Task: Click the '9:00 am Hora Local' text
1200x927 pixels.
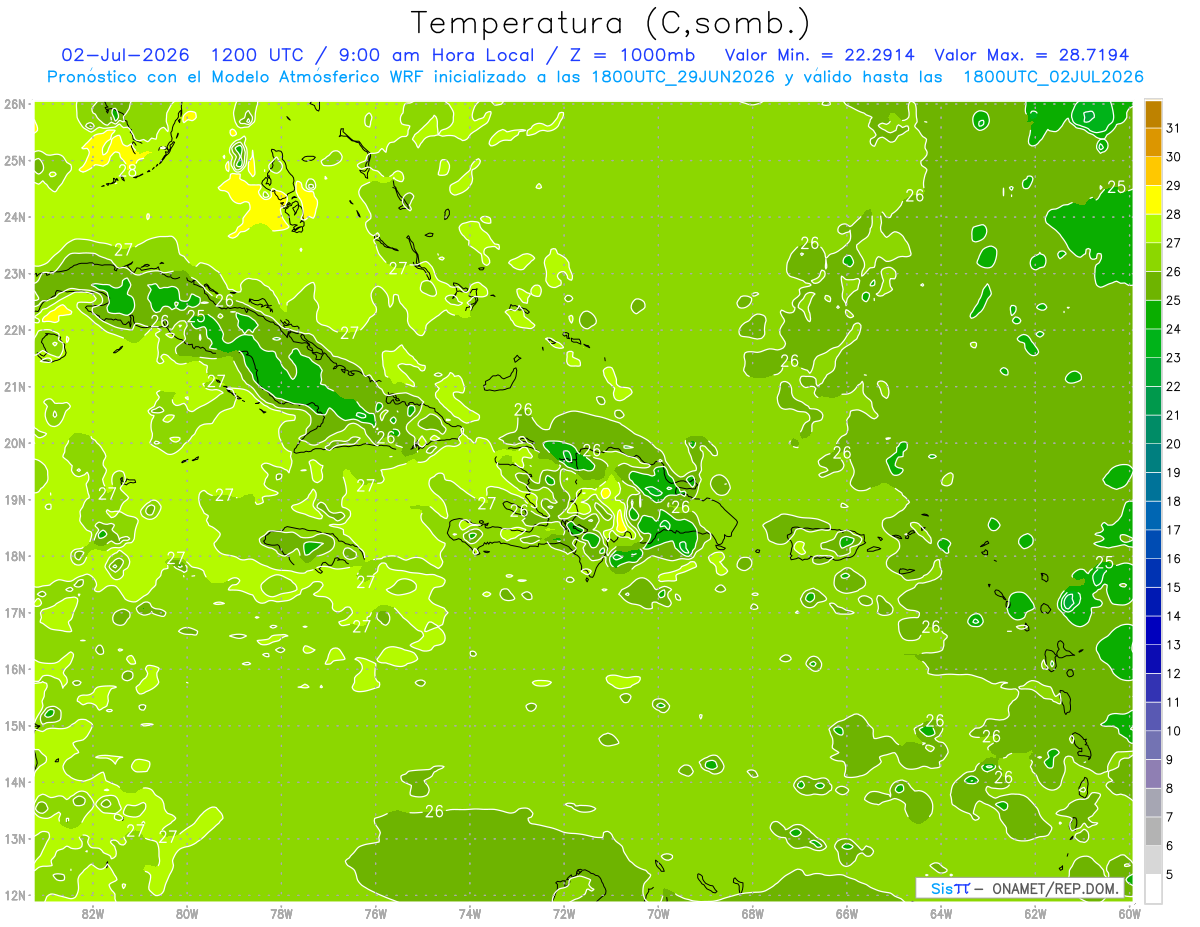Action: (x=431, y=55)
